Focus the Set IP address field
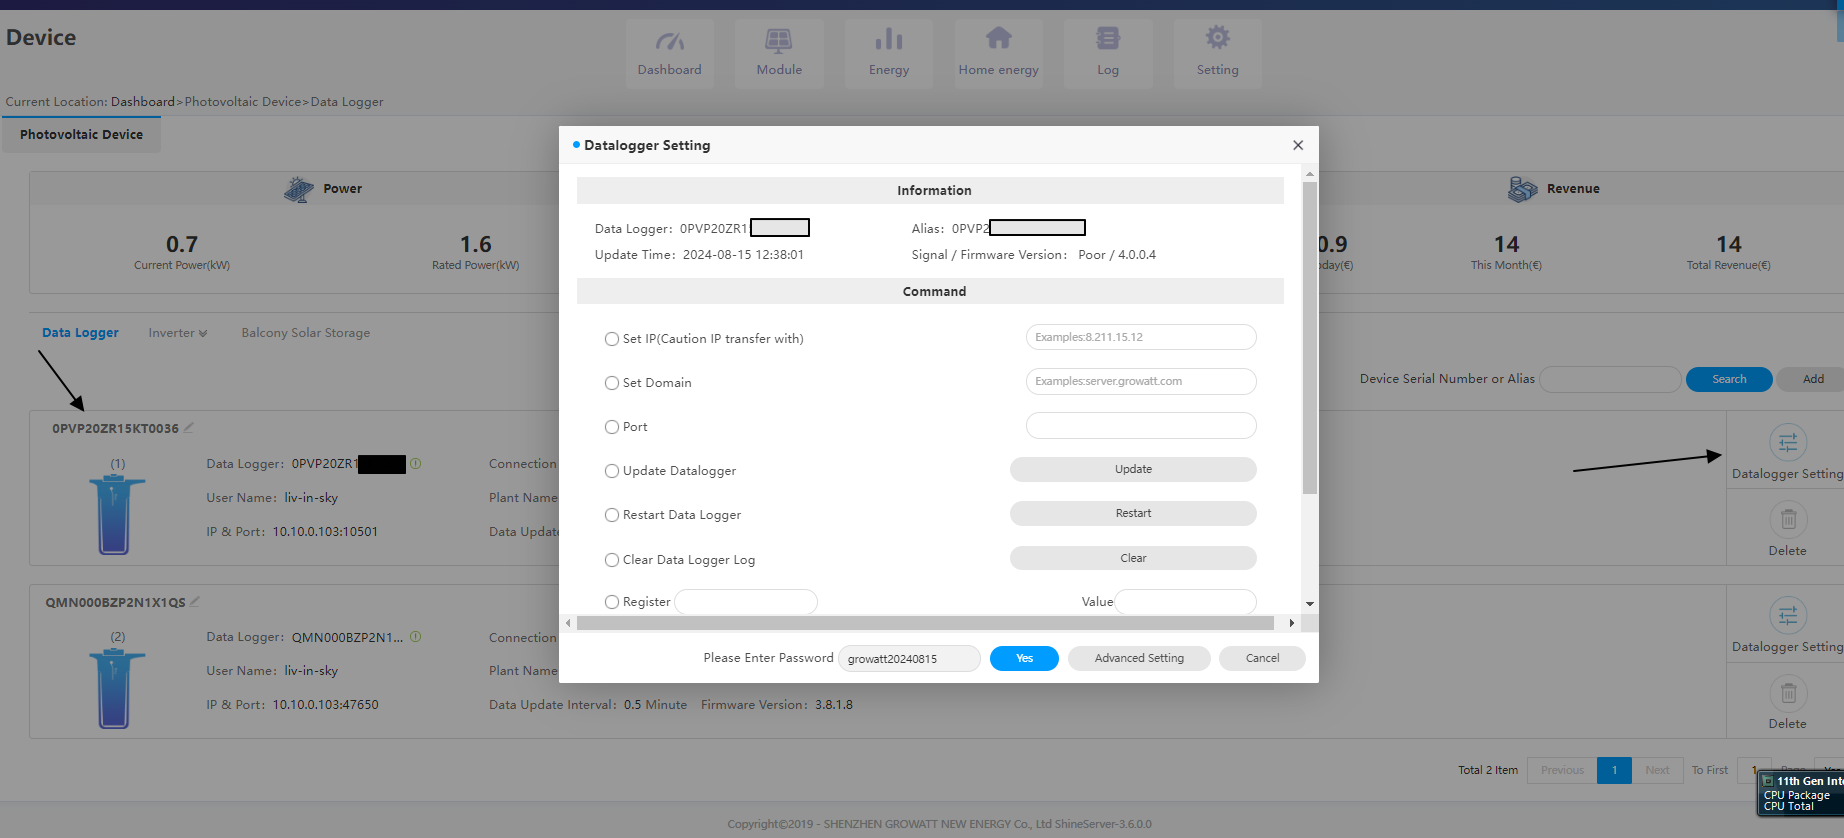Screen dimensions: 1844x838 pyautogui.click(x=1141, y=337)
